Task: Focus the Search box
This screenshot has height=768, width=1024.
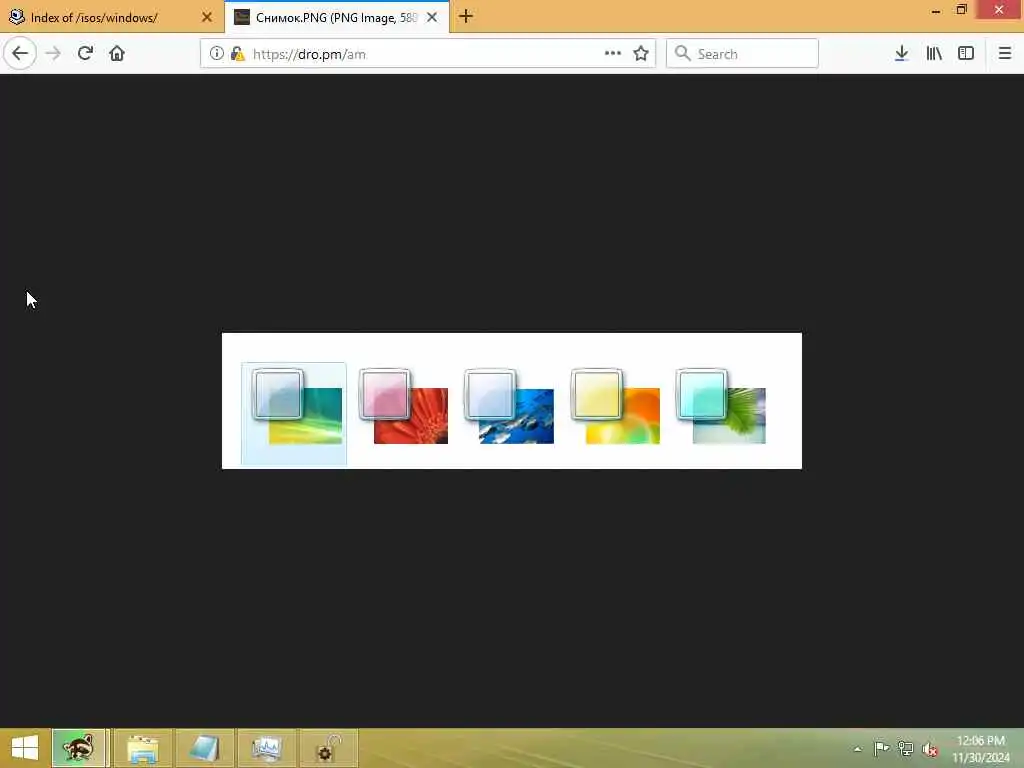Action: click(743, 54)
